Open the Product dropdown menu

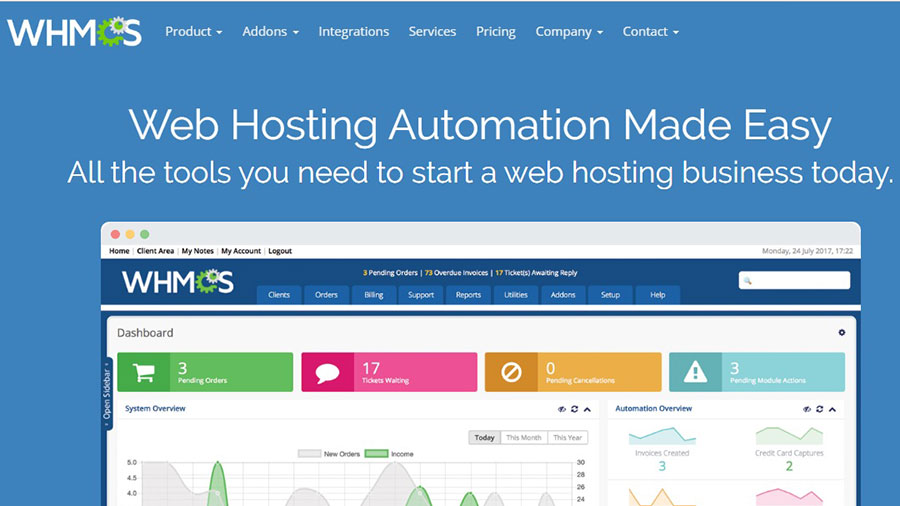pyautogui.click(x=193, y=32)
